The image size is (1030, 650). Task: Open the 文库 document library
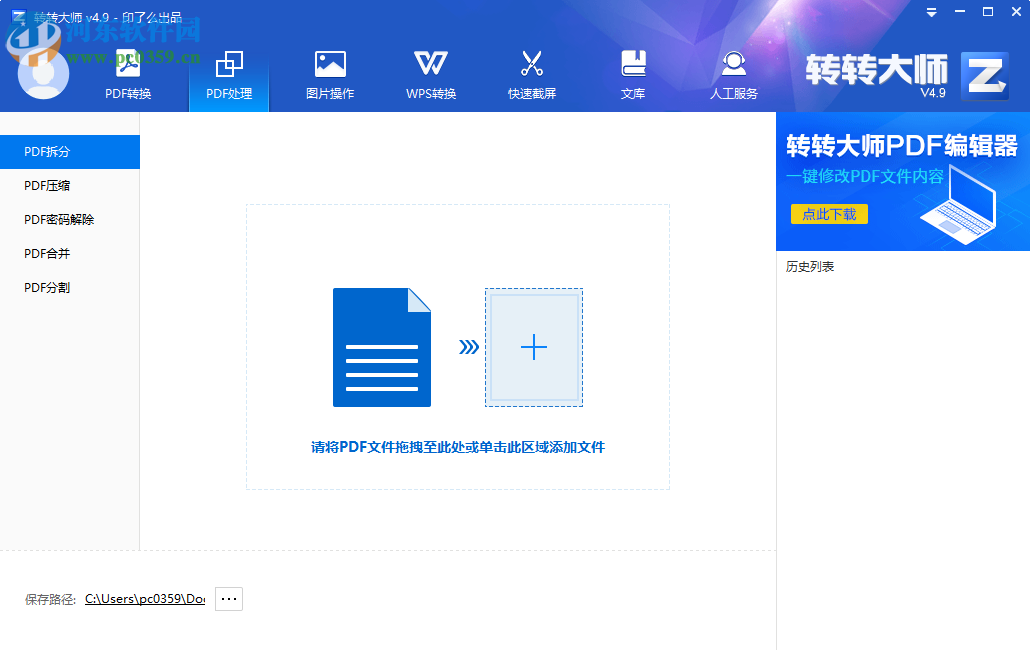tap(632, 74)
